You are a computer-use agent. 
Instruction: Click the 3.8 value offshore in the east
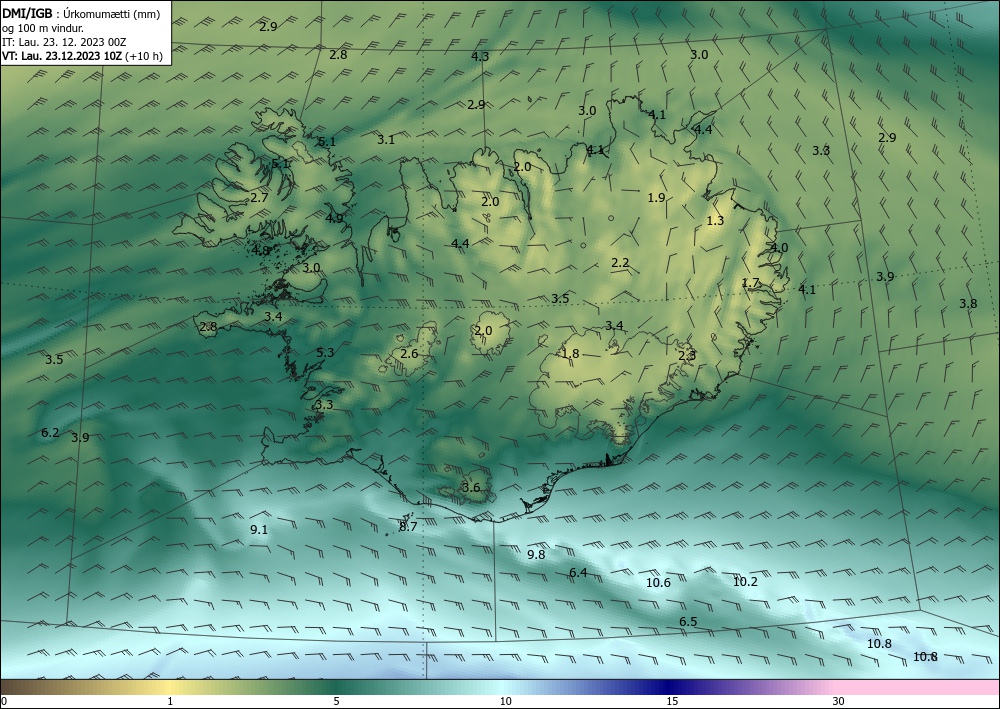click(x=968, y=303)
